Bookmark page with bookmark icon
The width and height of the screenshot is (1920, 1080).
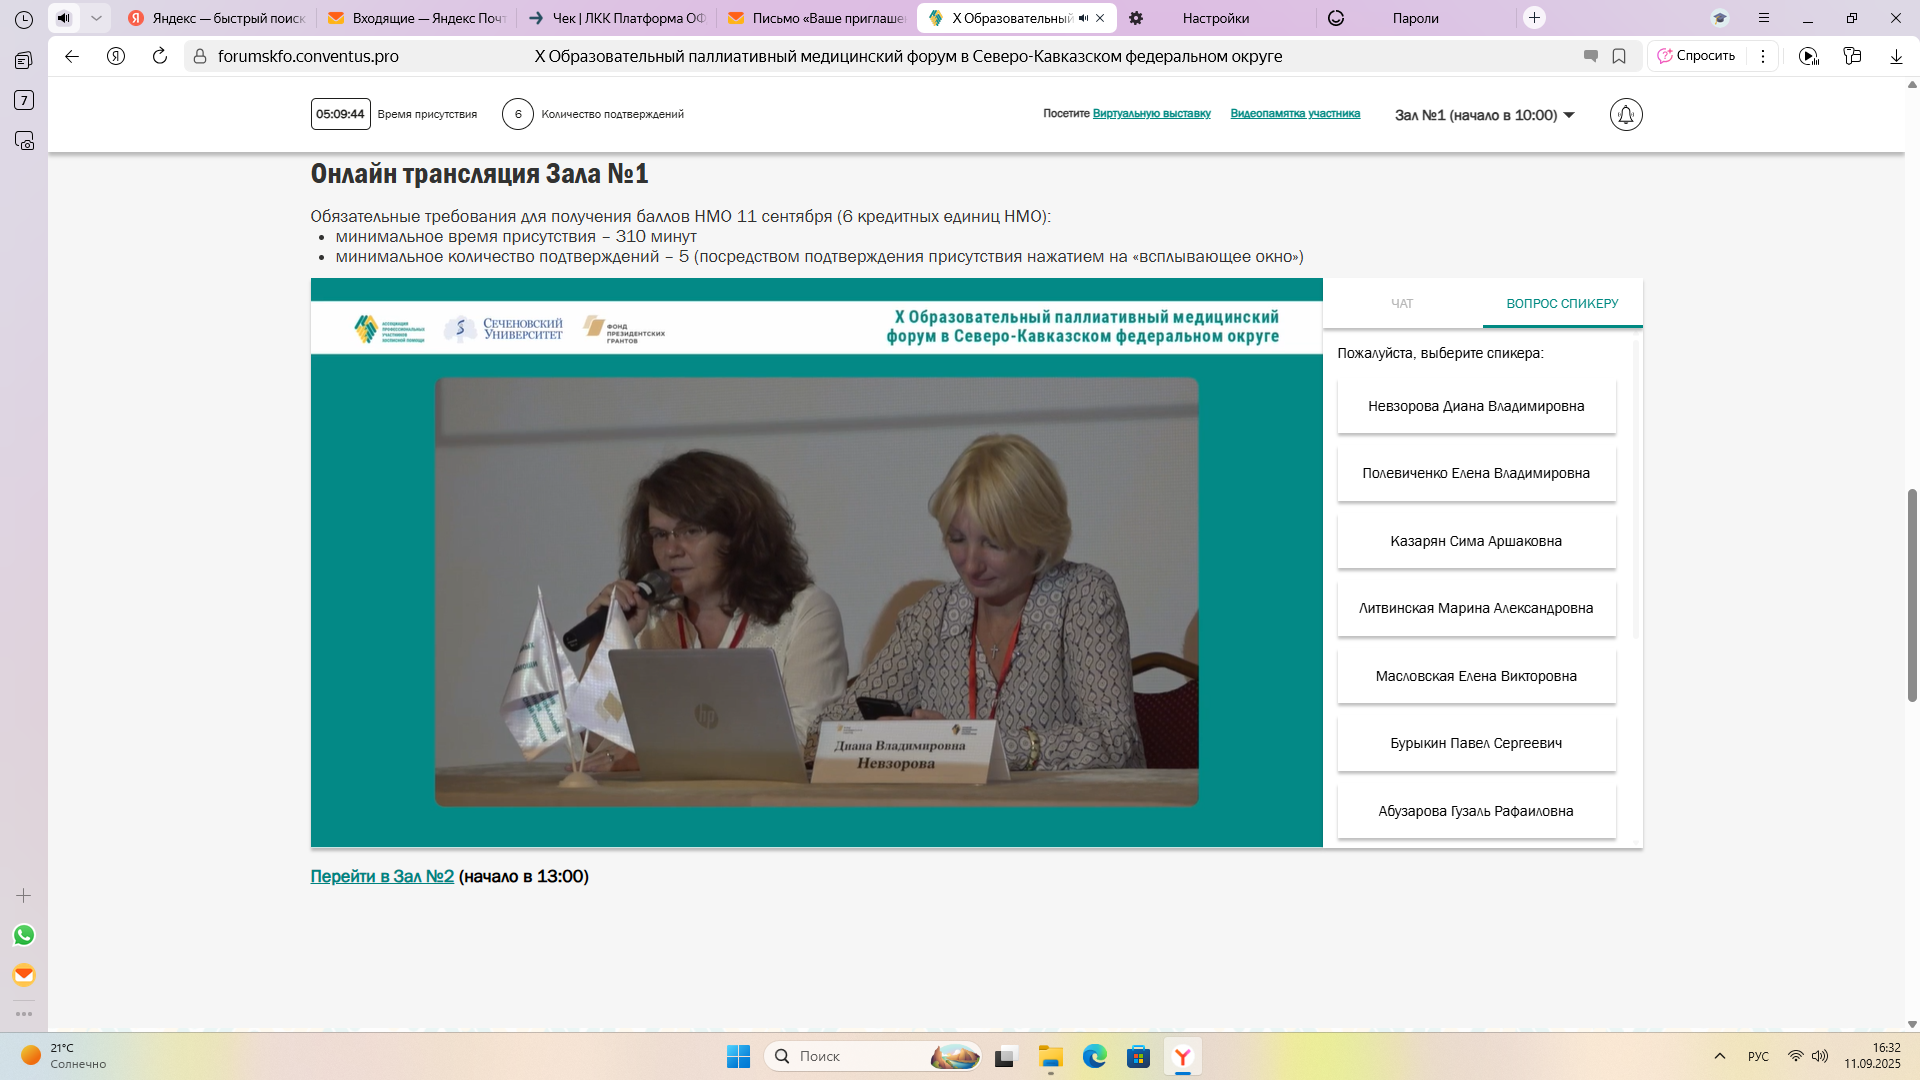1619,56
